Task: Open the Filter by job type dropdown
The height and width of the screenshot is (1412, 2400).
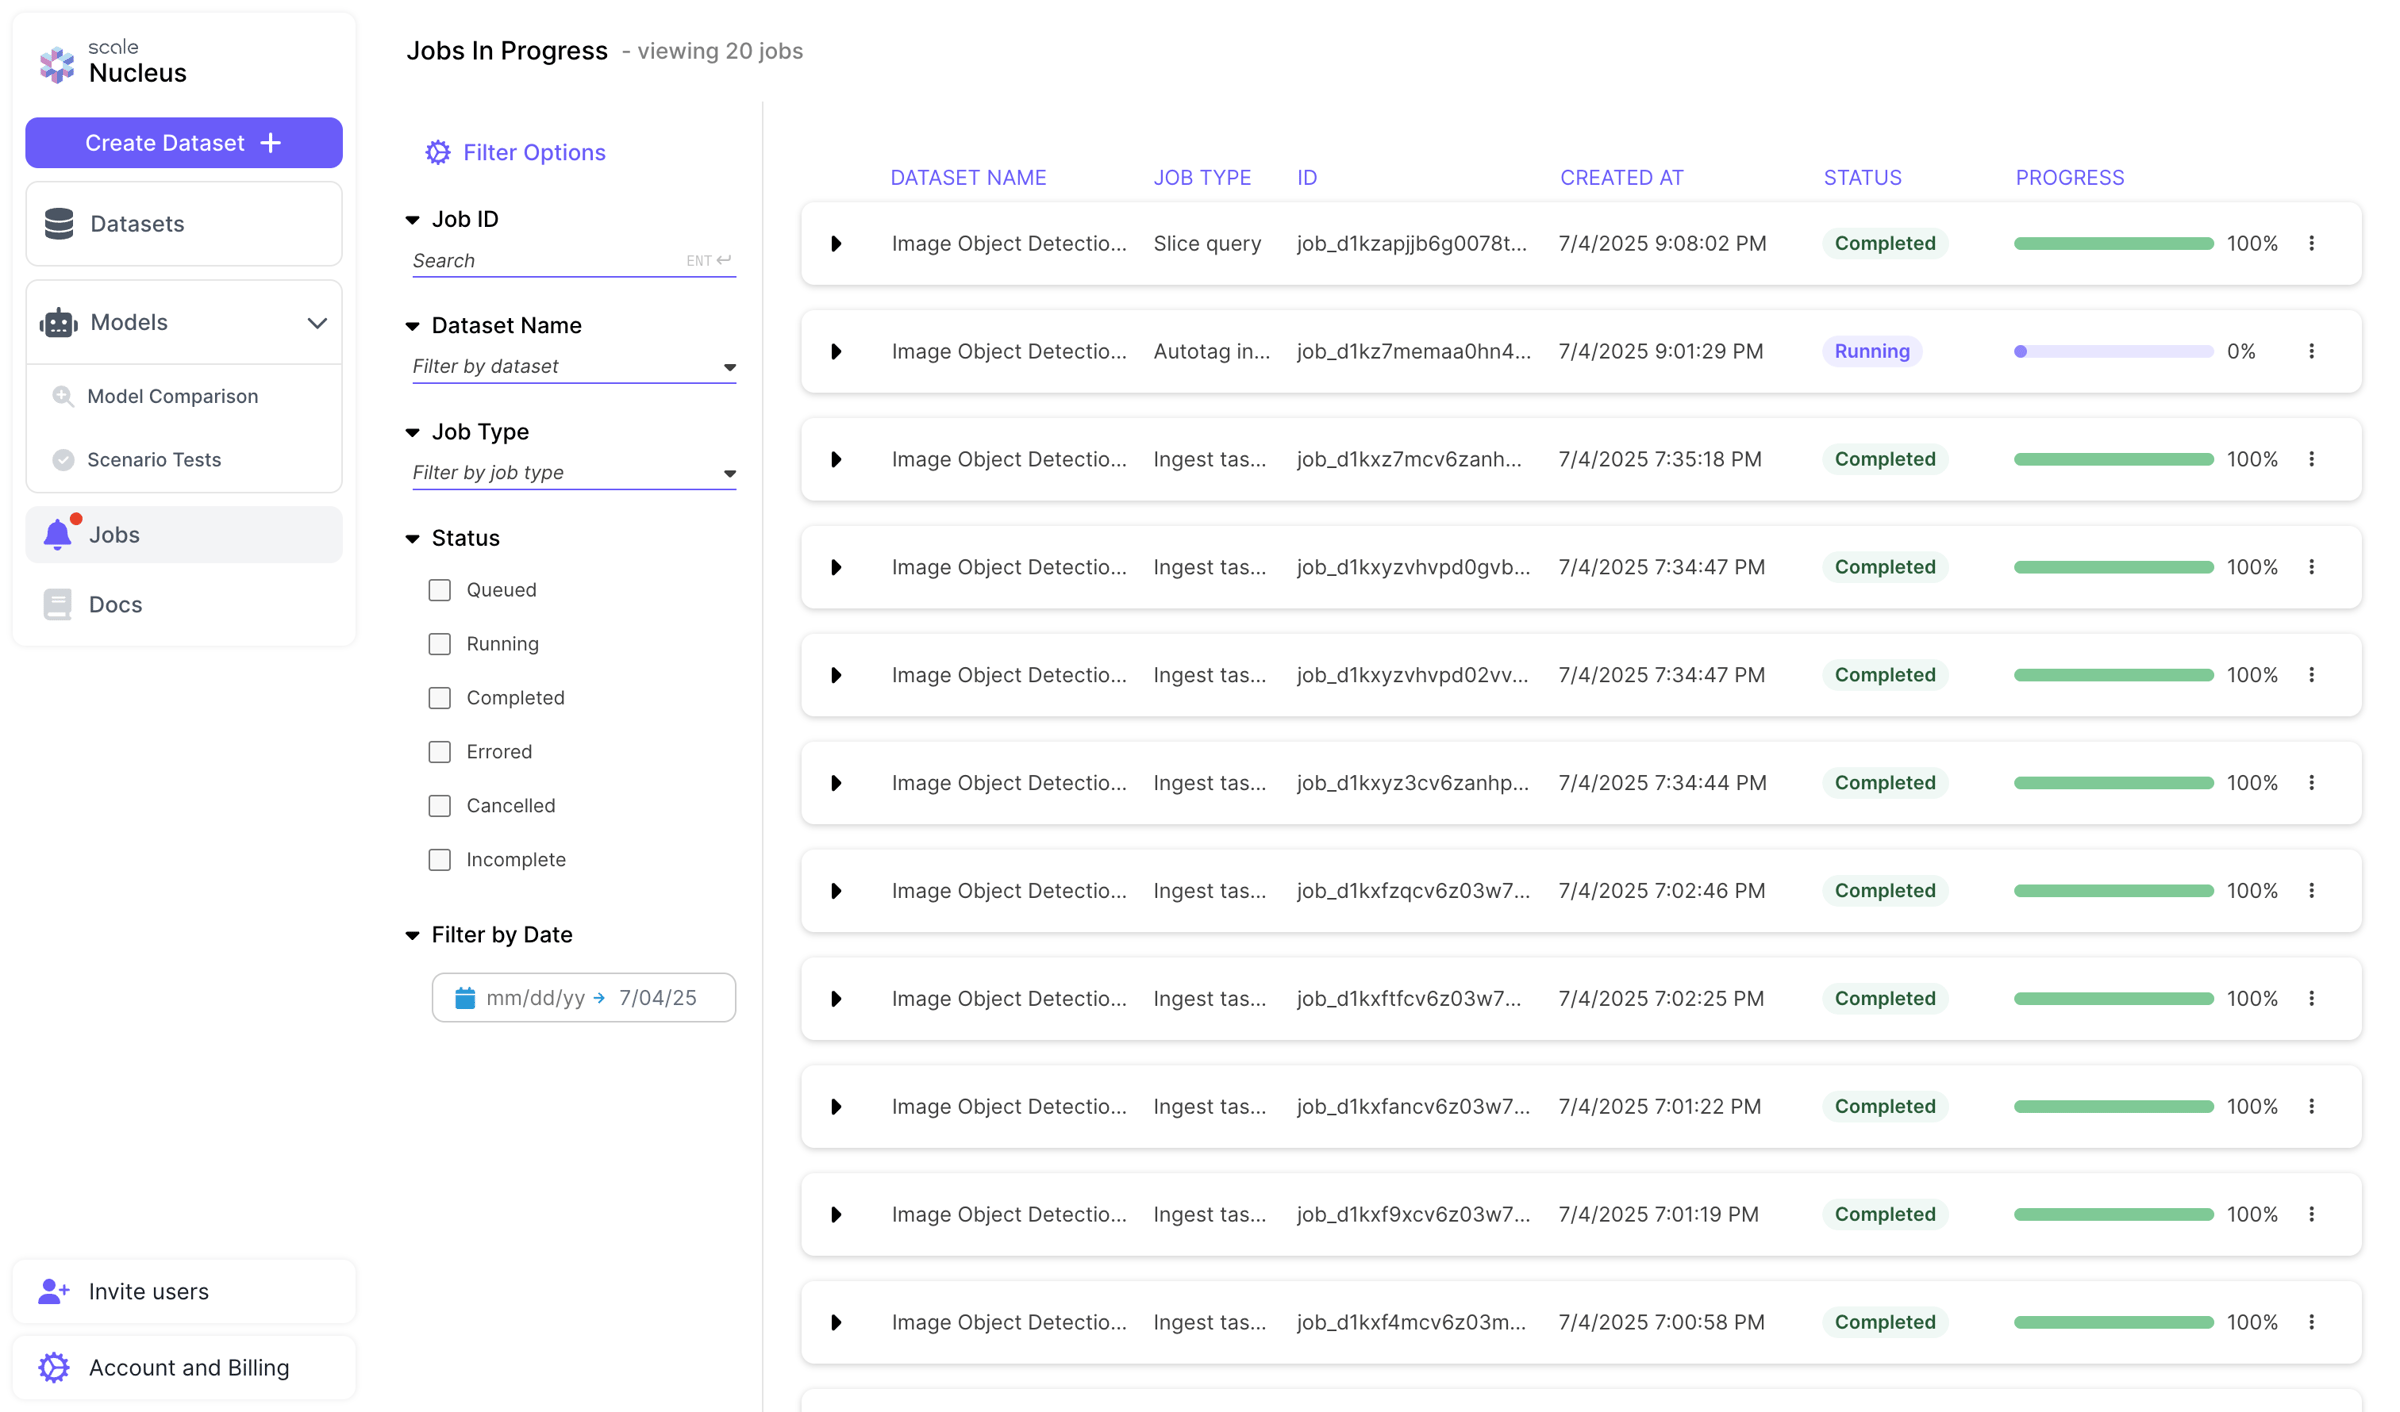Action: pyautogui.click(x=574, y=473)
